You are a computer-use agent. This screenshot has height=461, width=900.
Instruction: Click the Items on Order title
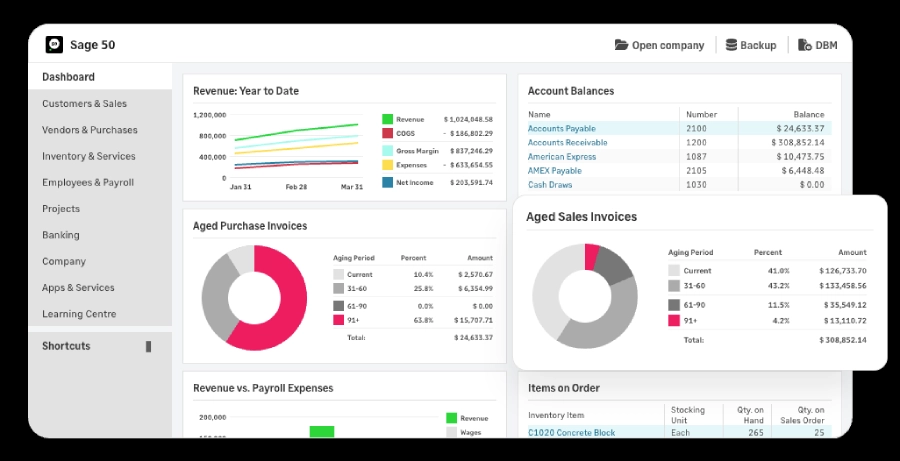(x=564, y=388)
